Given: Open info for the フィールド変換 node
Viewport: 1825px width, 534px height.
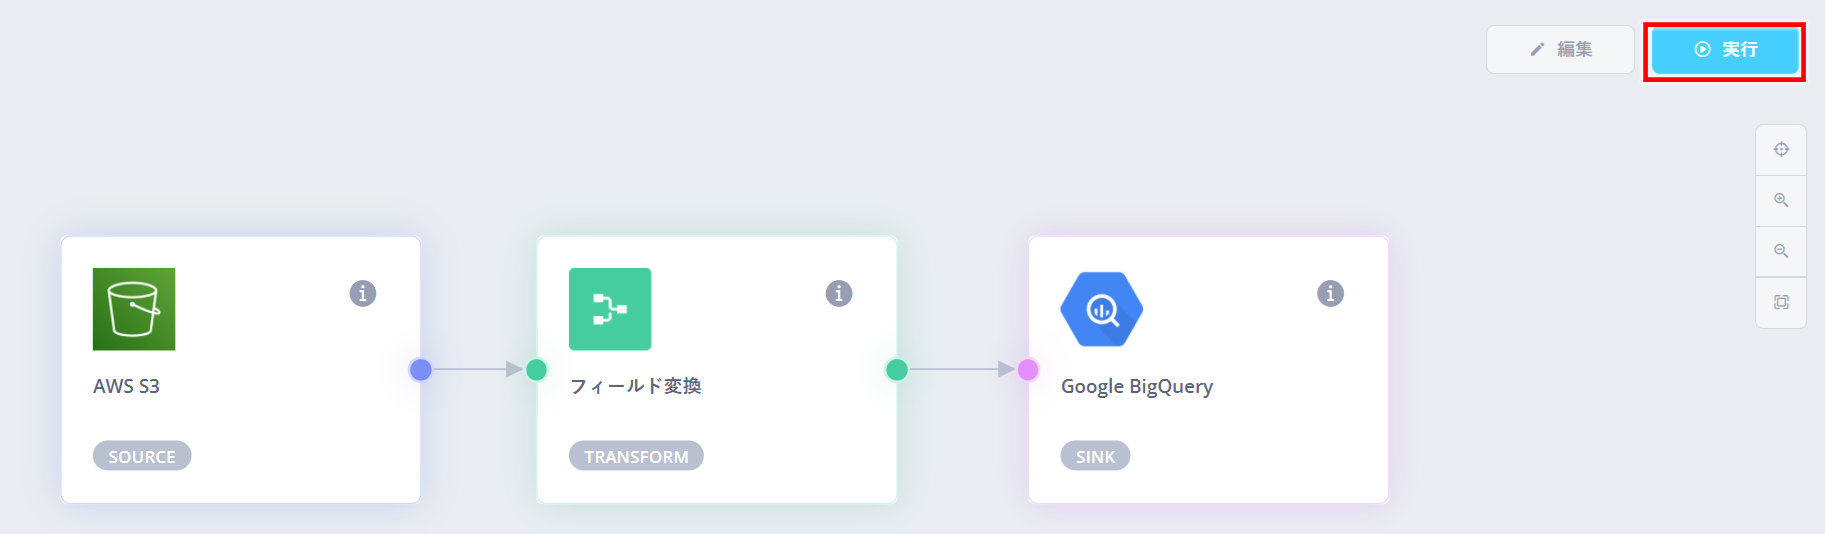Looking at the screenshot, I should tap(839, 293).
